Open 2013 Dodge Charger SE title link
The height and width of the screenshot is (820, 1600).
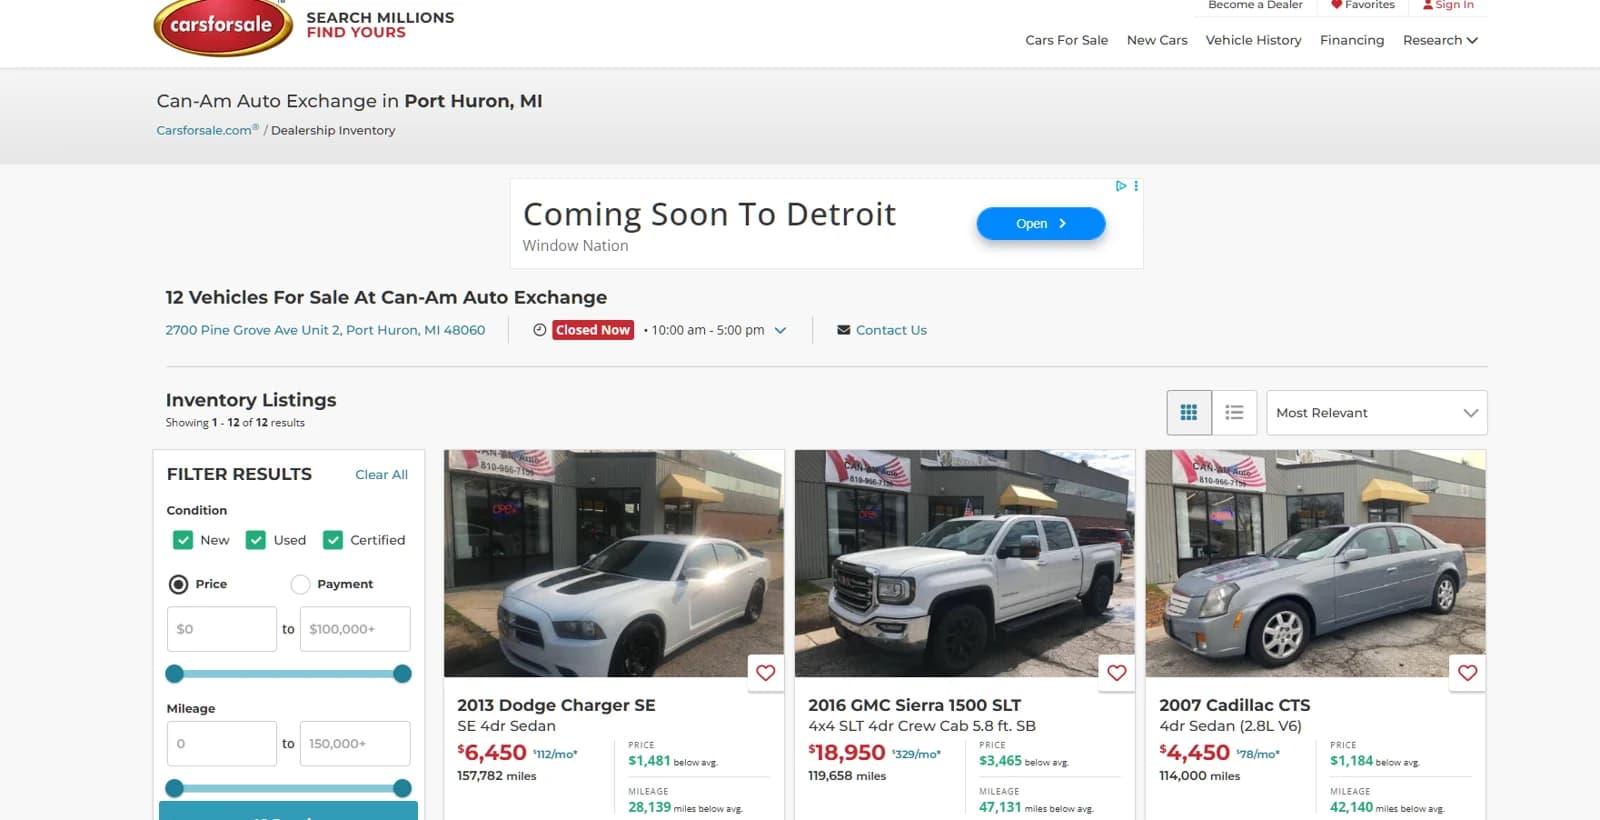(x=556, y=705)
